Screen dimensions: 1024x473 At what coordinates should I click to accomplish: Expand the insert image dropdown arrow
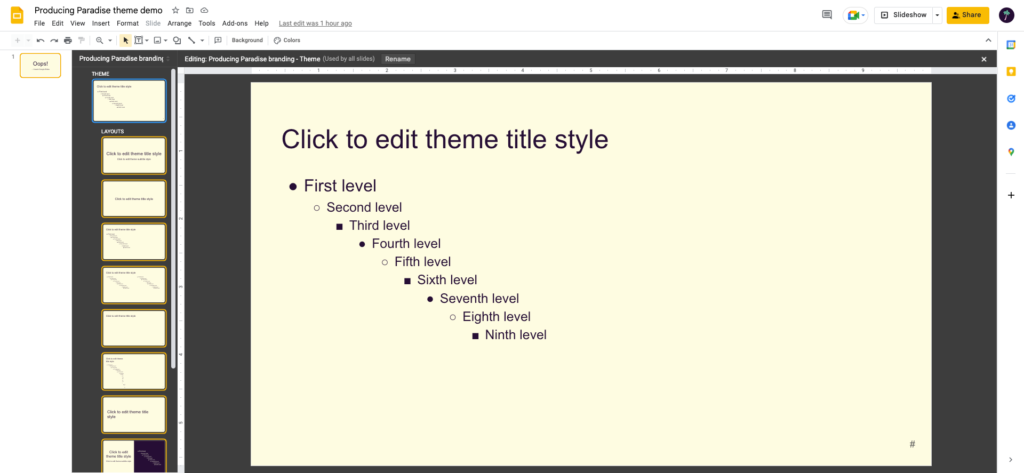pos(166,41)
